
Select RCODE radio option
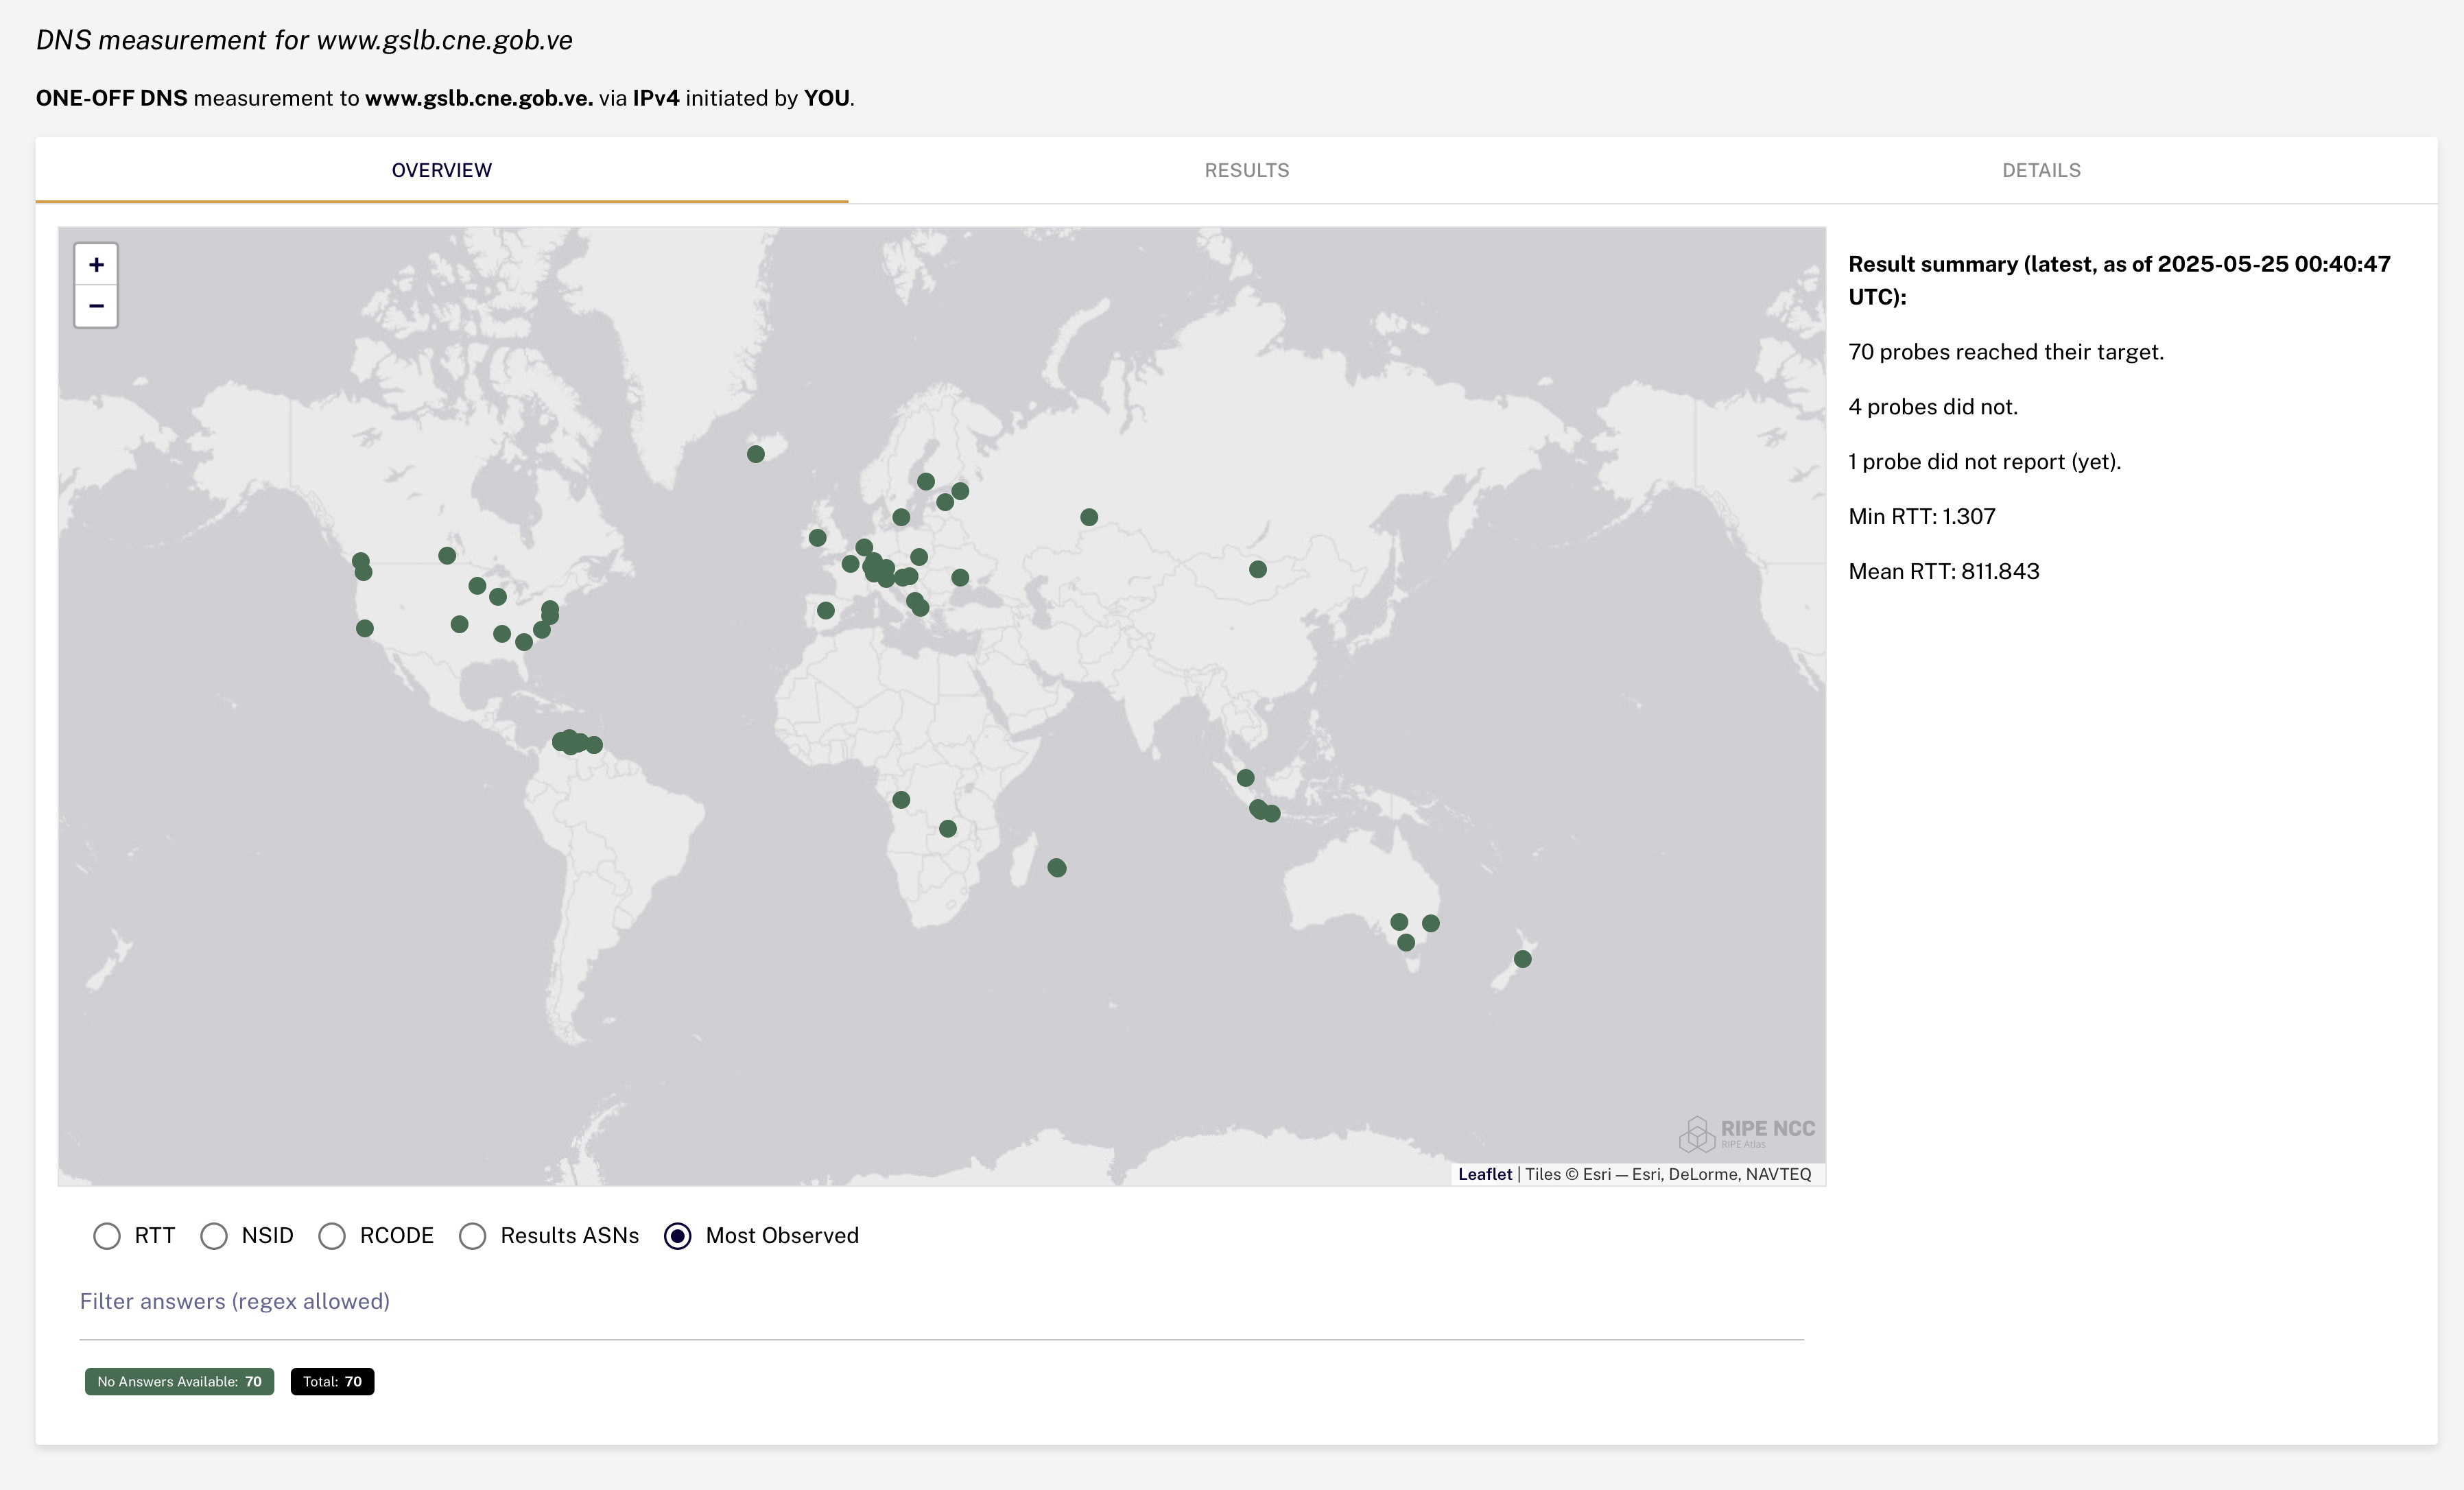(x=332, y=1236)
